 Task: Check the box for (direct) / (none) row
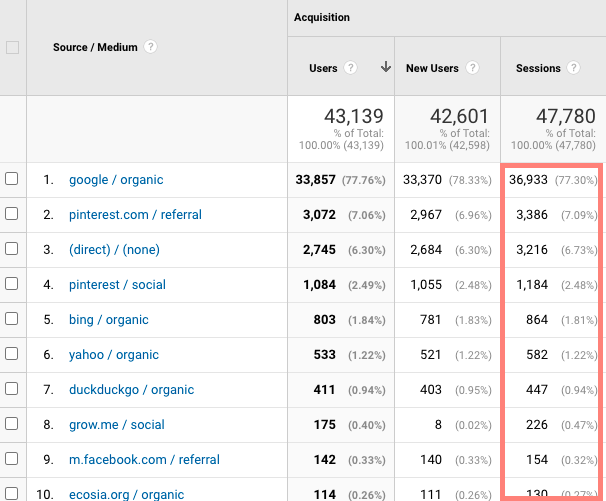click(12, 249)
